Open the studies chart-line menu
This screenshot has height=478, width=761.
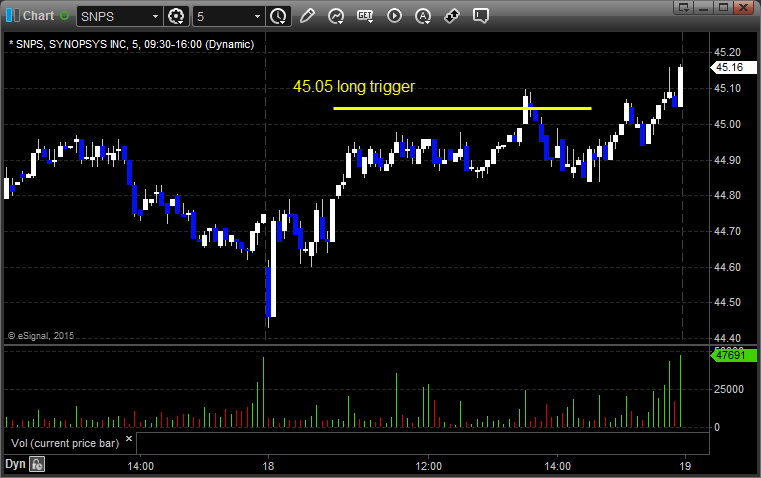(335, 16)
